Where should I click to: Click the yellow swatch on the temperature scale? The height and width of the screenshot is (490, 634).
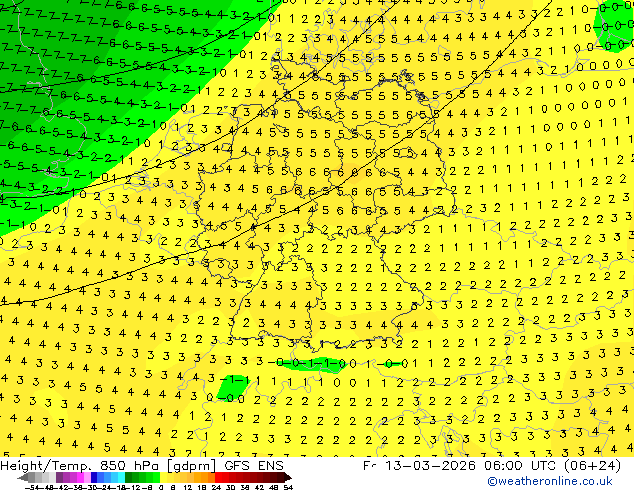(x=163, y=477)
